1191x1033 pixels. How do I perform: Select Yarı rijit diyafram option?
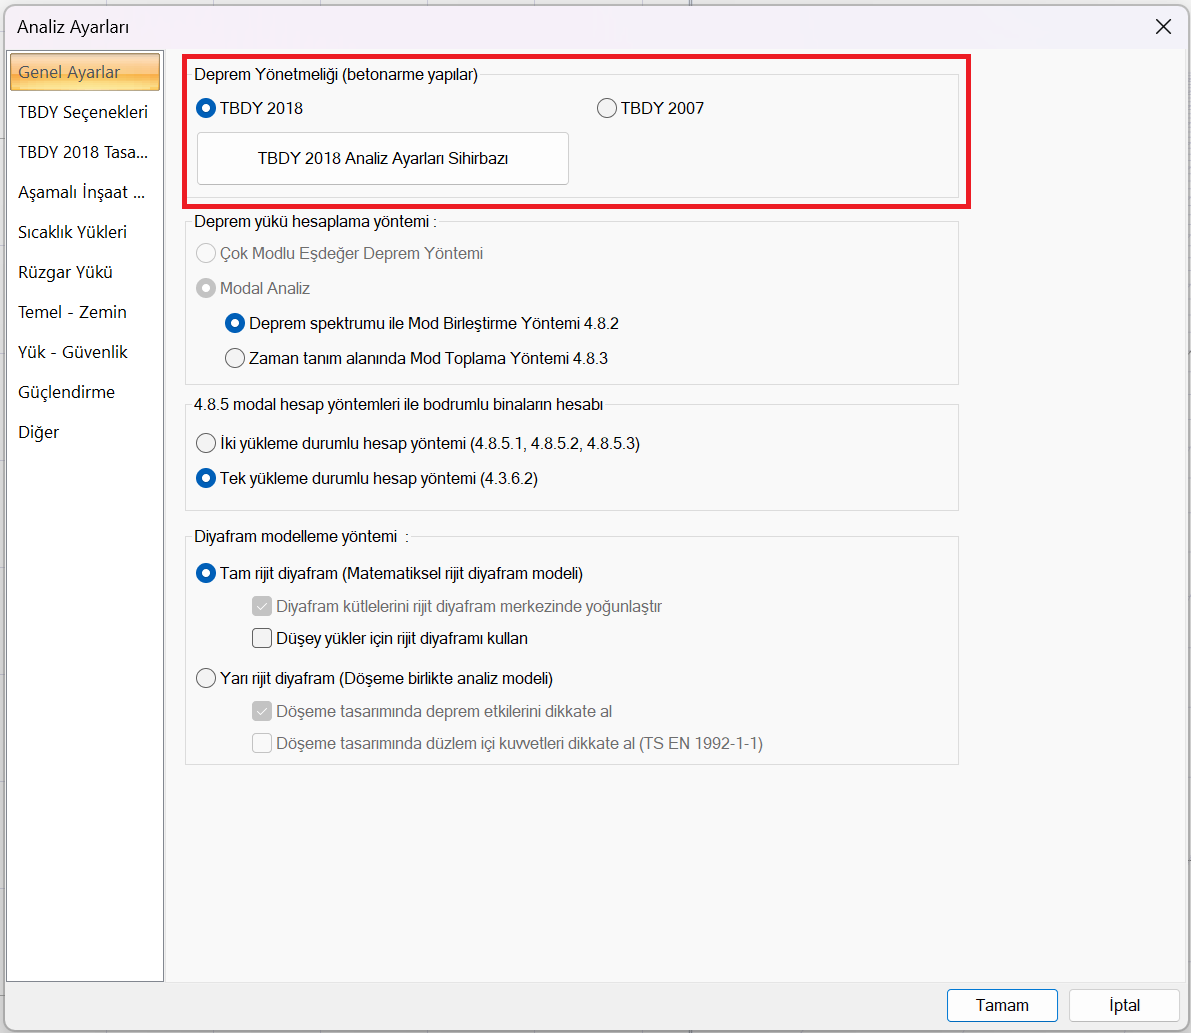pos(207,678)
